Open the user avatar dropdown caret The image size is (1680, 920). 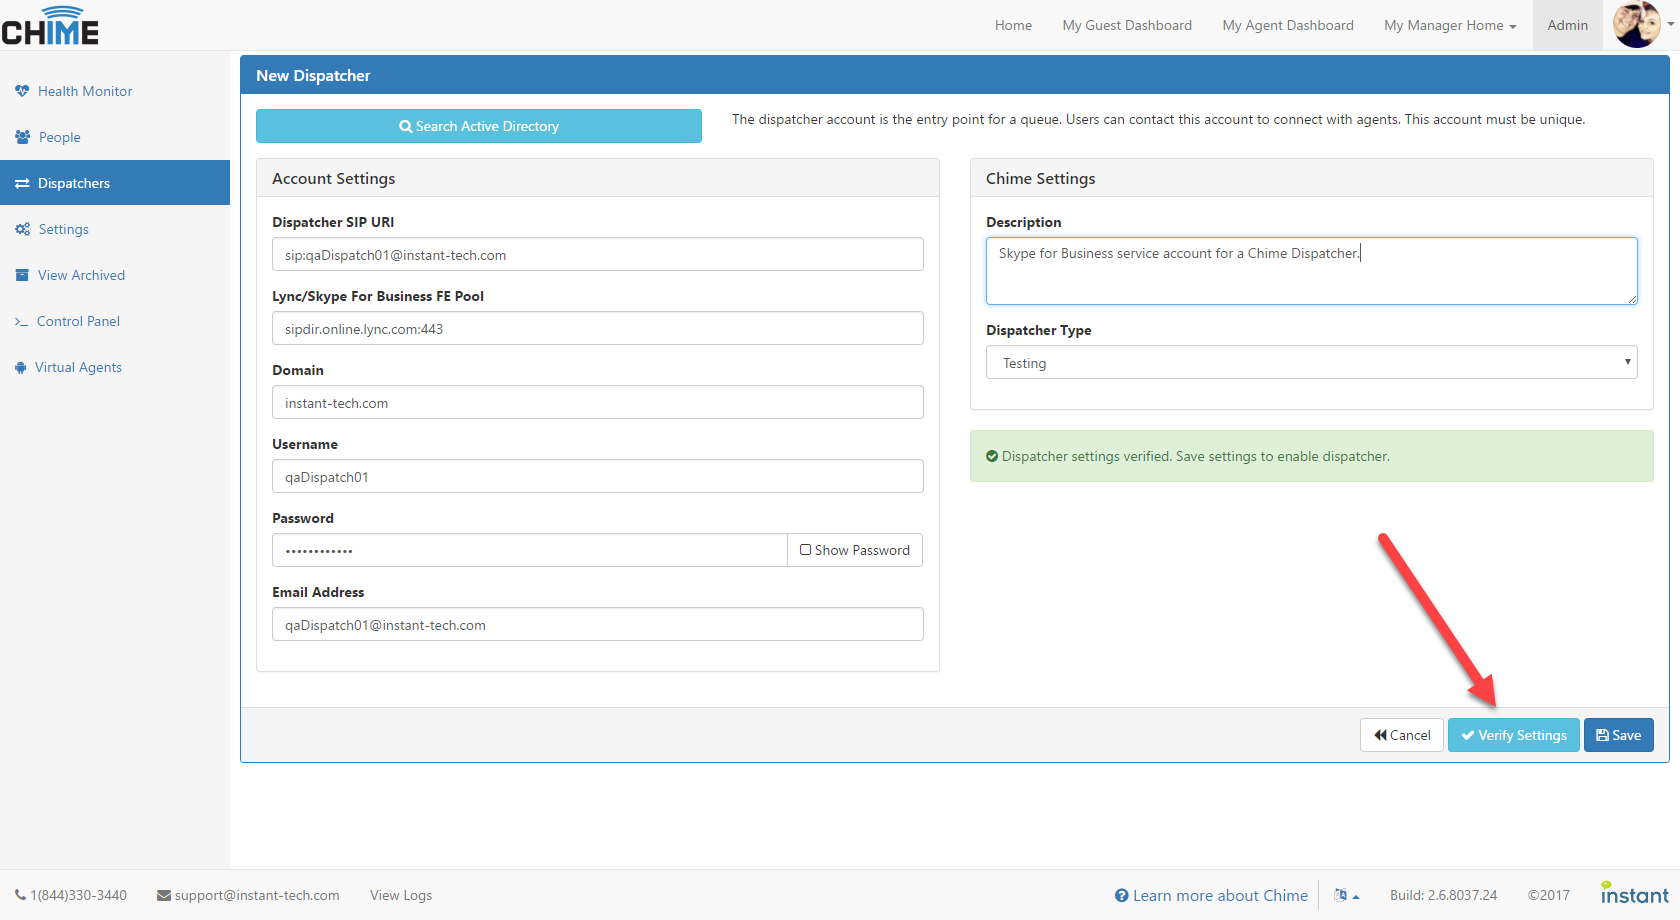point(1670,24)
